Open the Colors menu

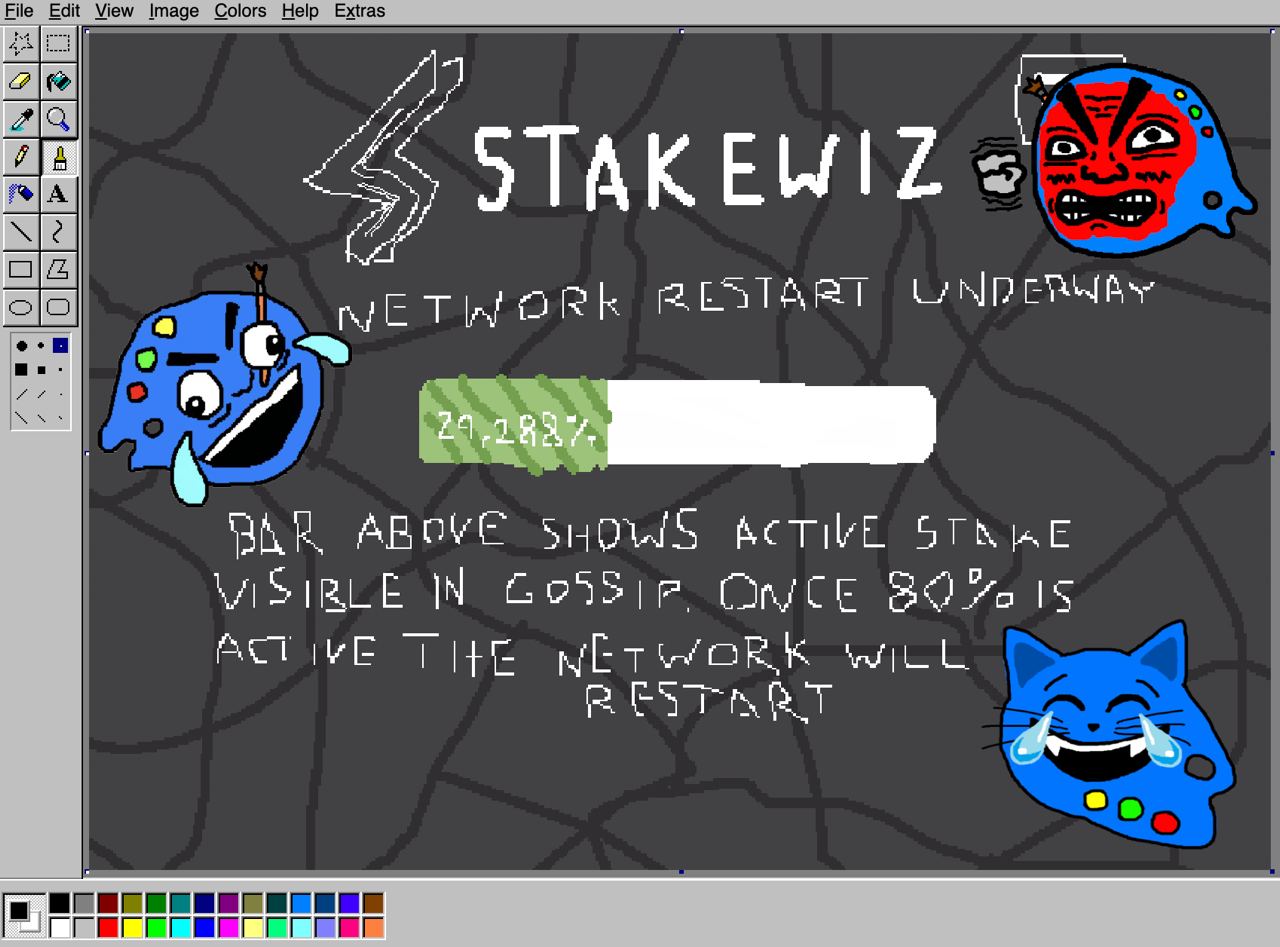[x=240, y=11]
